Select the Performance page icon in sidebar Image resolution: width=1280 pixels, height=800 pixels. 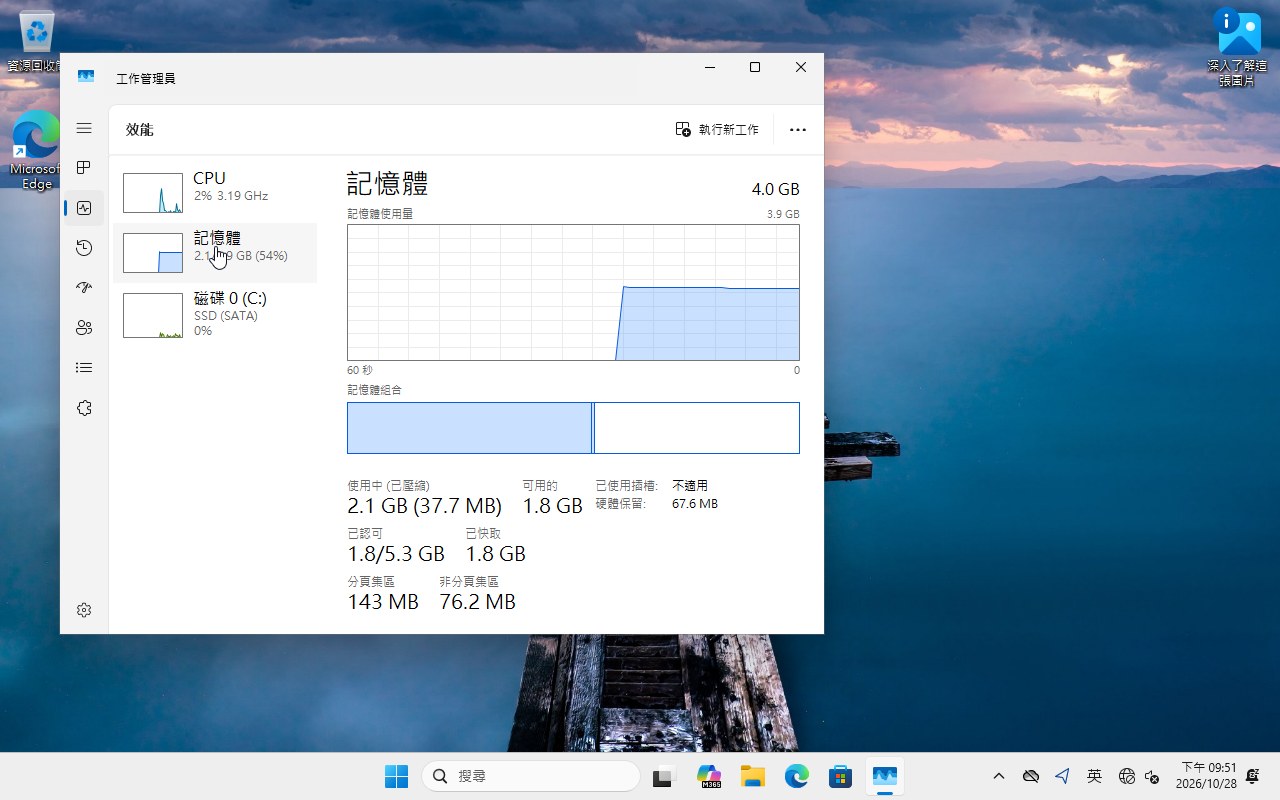(84, 208)
